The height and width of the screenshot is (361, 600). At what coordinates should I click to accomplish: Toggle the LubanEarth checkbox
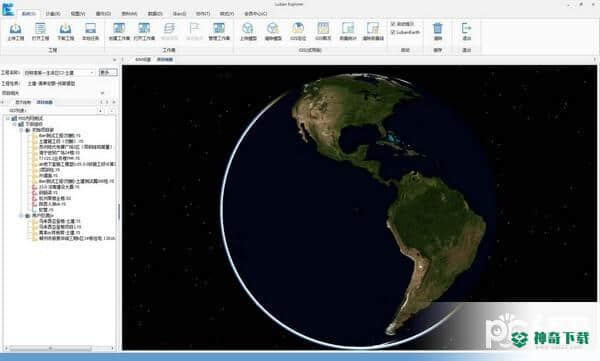coord(393,33)
